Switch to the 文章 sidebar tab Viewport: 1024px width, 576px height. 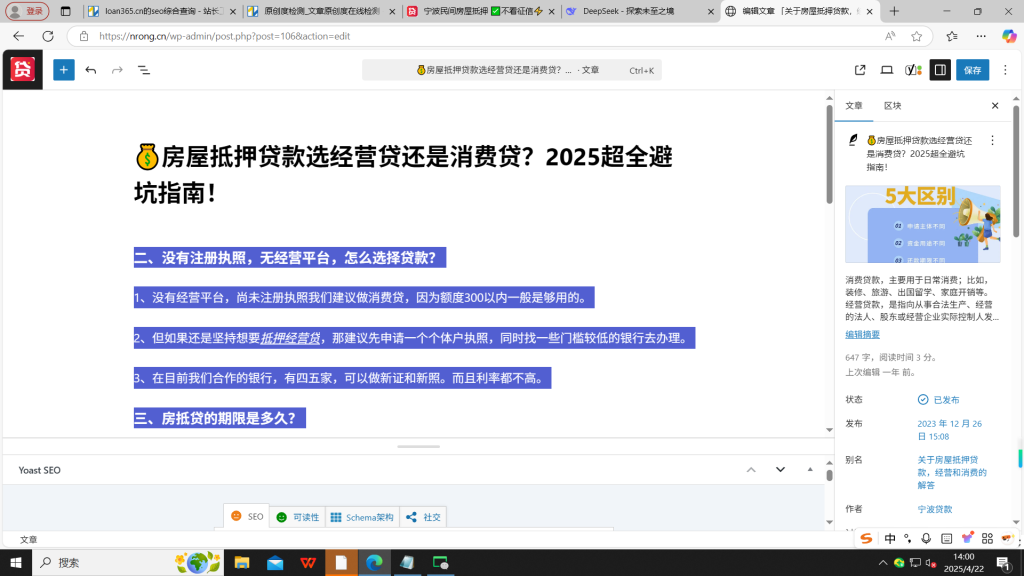(x=854, y=106)
